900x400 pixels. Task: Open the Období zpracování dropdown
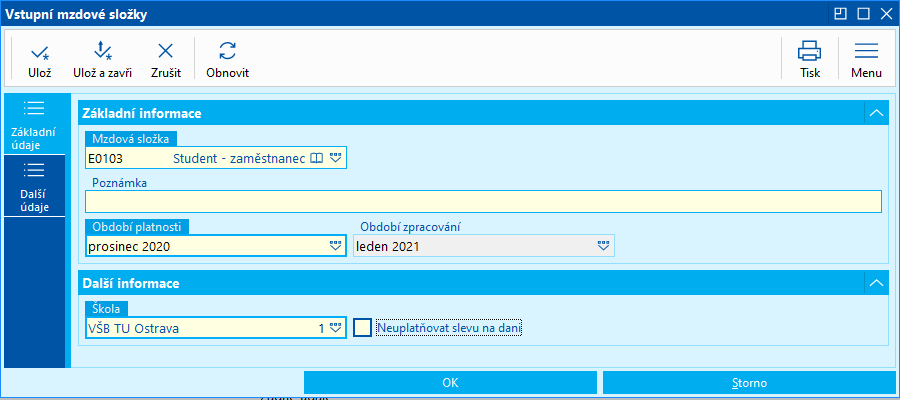pos(603,246)
